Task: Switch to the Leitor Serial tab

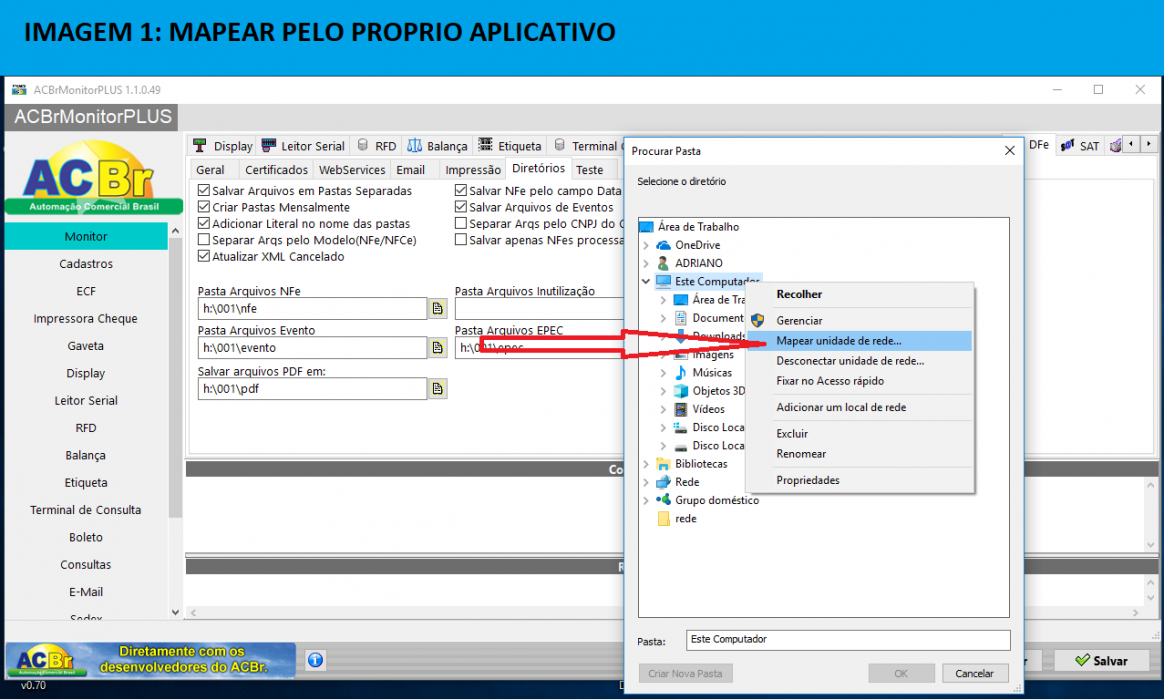Action: [x=304, y=145]
